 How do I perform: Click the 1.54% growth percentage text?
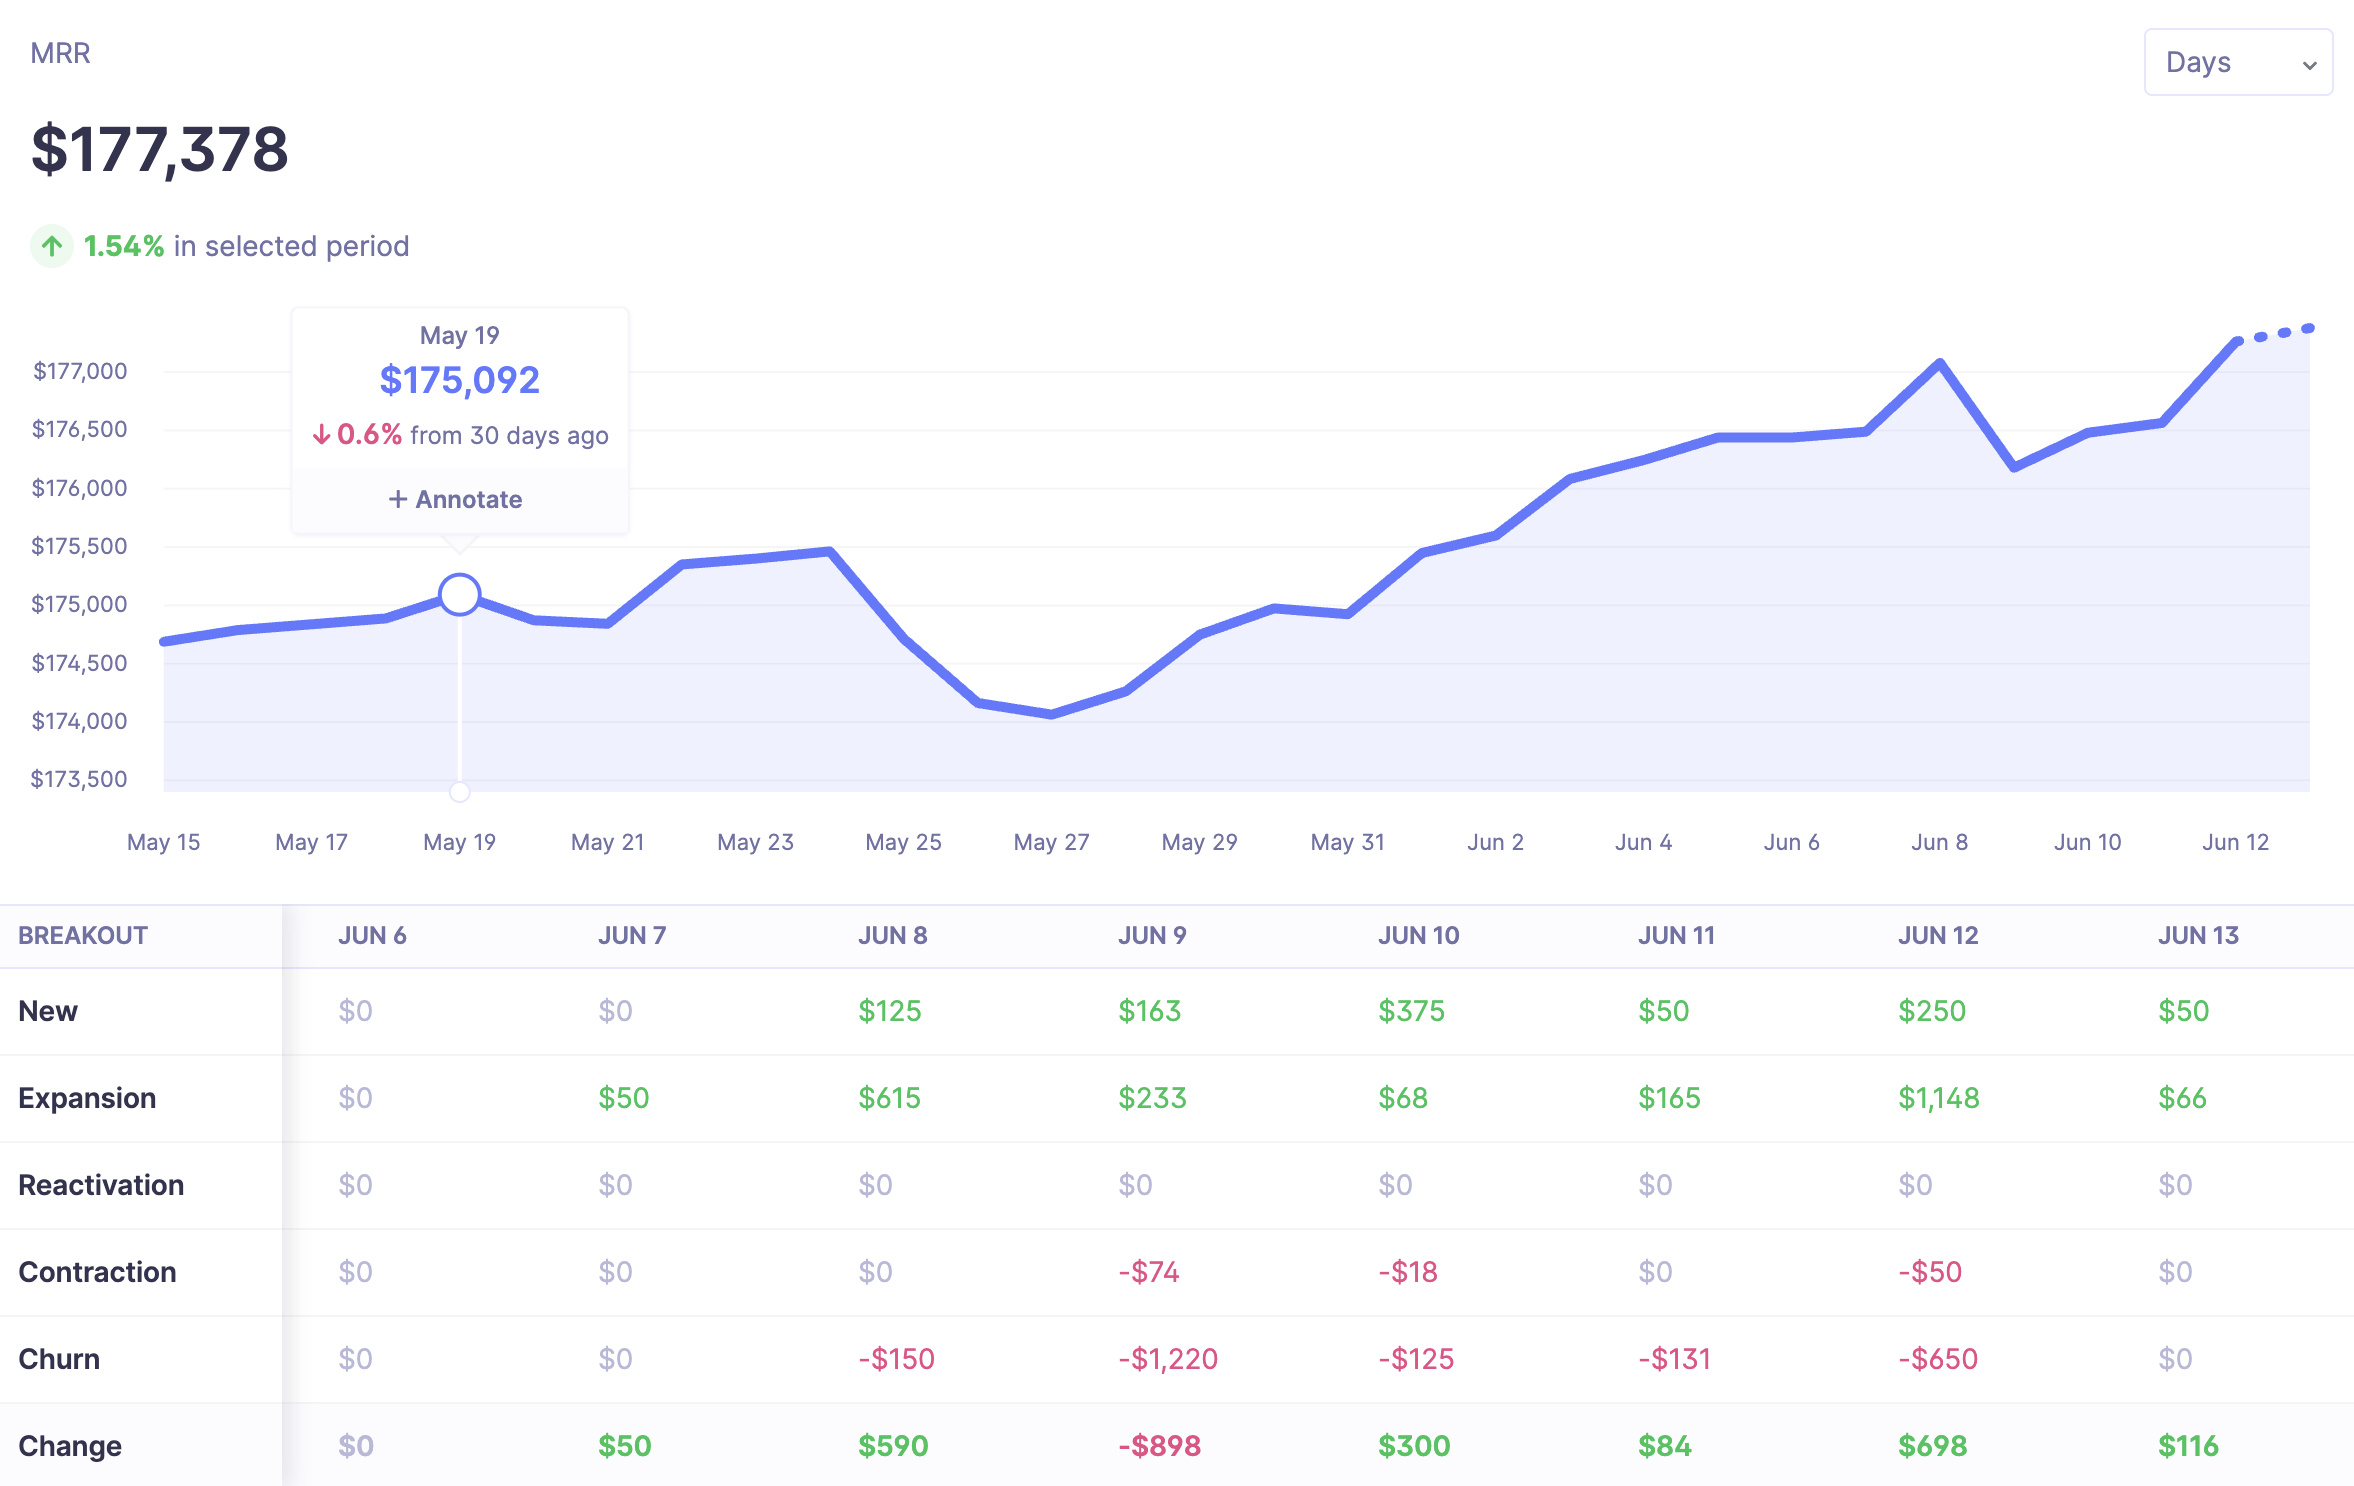(x=122, y=245)
